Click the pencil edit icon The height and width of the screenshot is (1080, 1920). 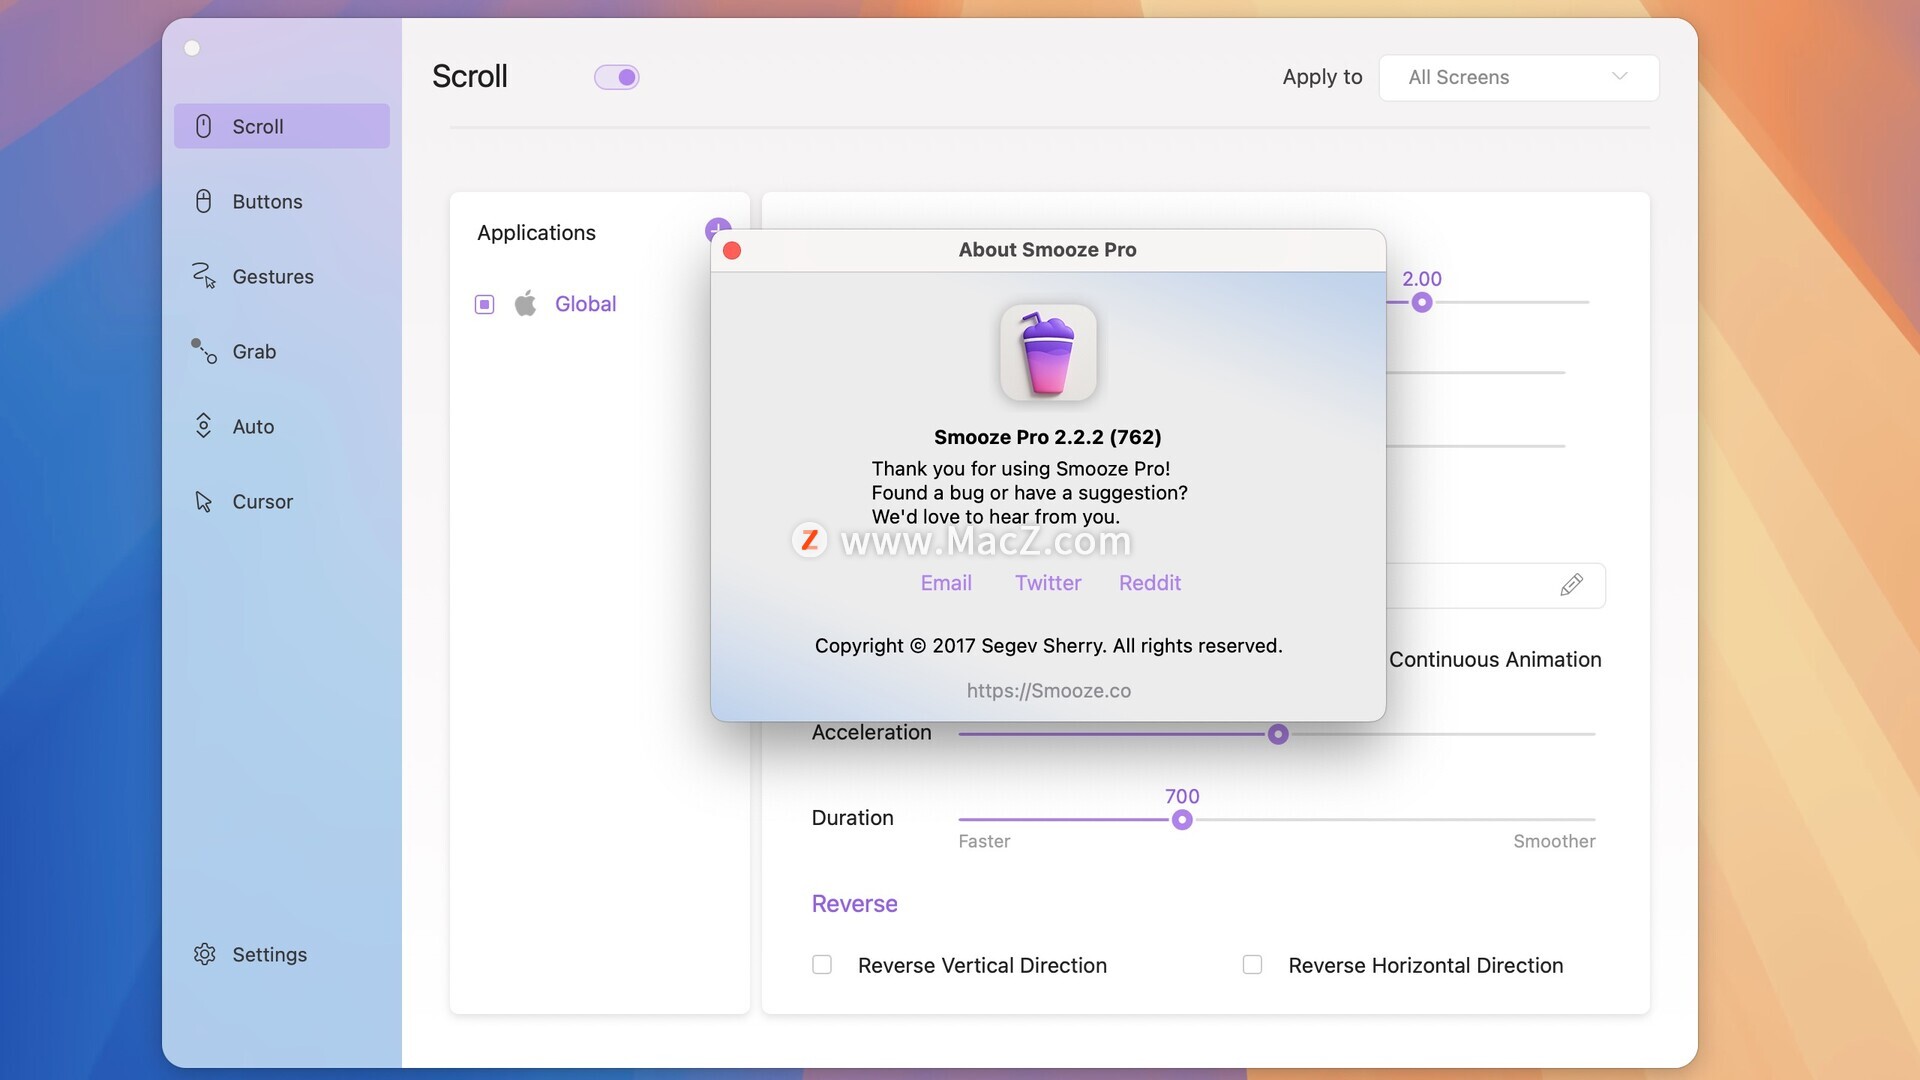click(x=1571, y=585)
